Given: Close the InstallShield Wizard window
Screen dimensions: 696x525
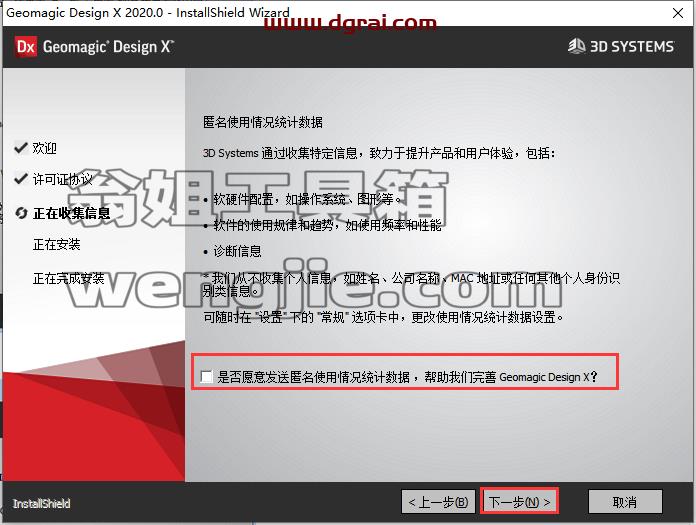Looking at the screenshot, I should pos(678,13).
